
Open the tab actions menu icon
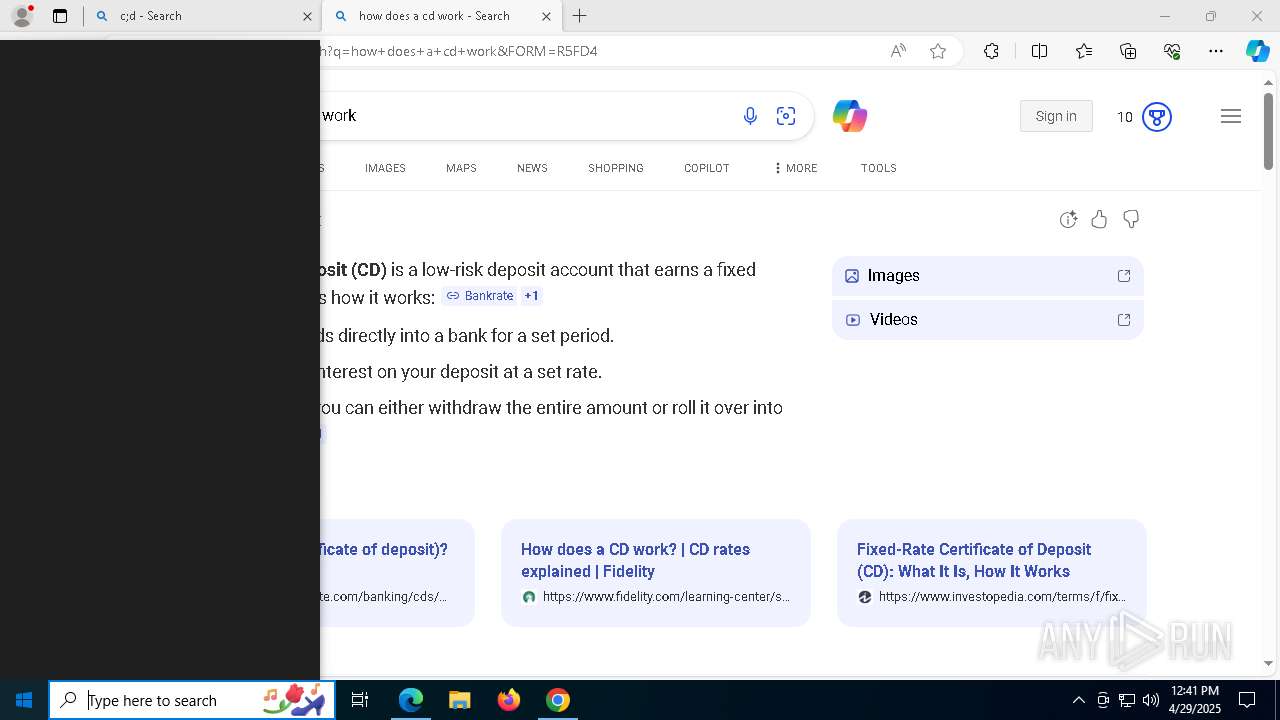pyautogui.click(x=60, y=16)
